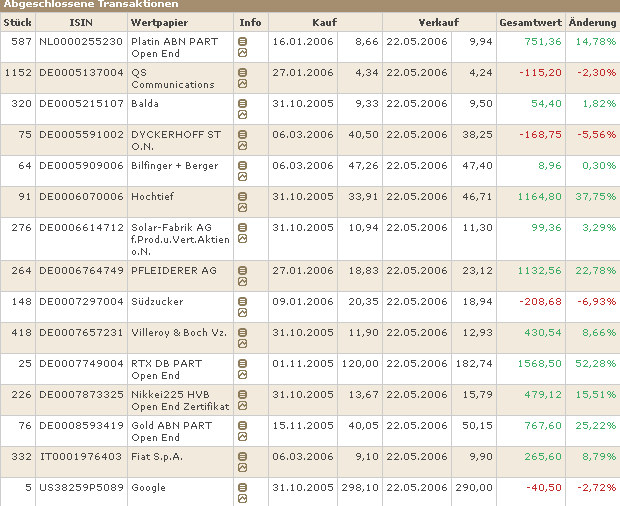Select the Bilfinger + Berger security name

[x=174, y=166]
